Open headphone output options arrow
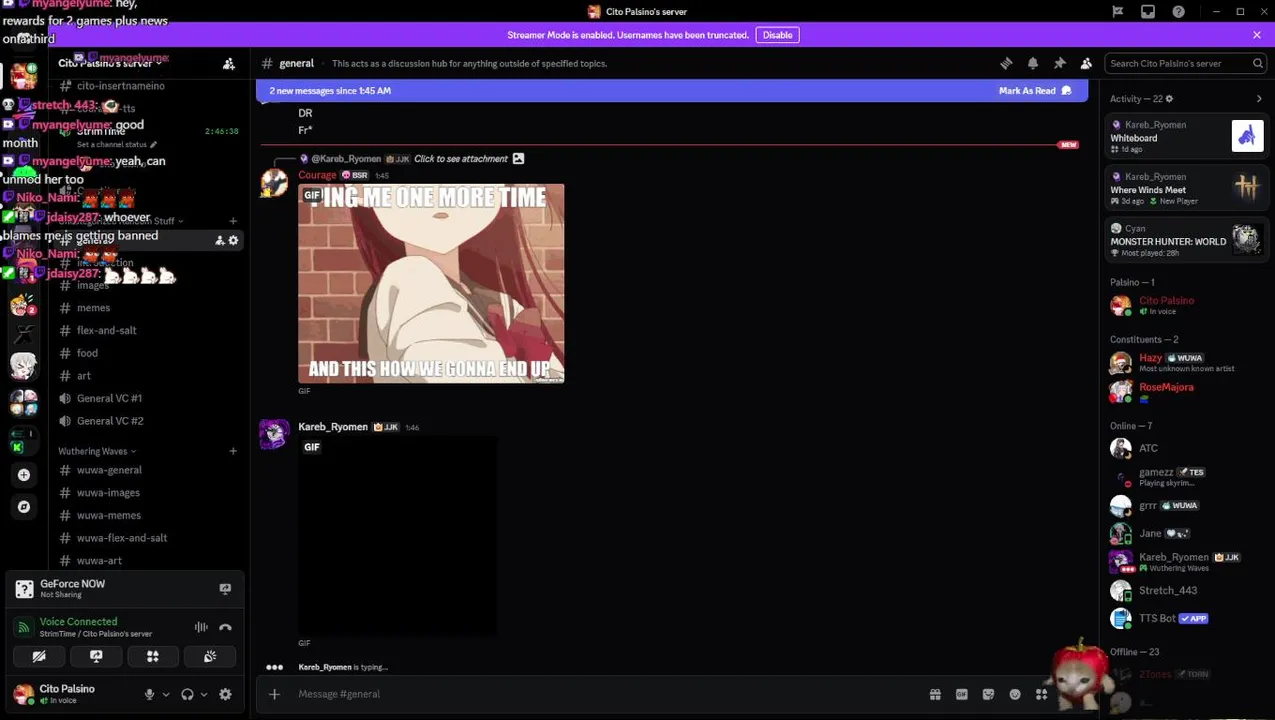The height and width of the screenshot is (720, 1275). [204, 694]
